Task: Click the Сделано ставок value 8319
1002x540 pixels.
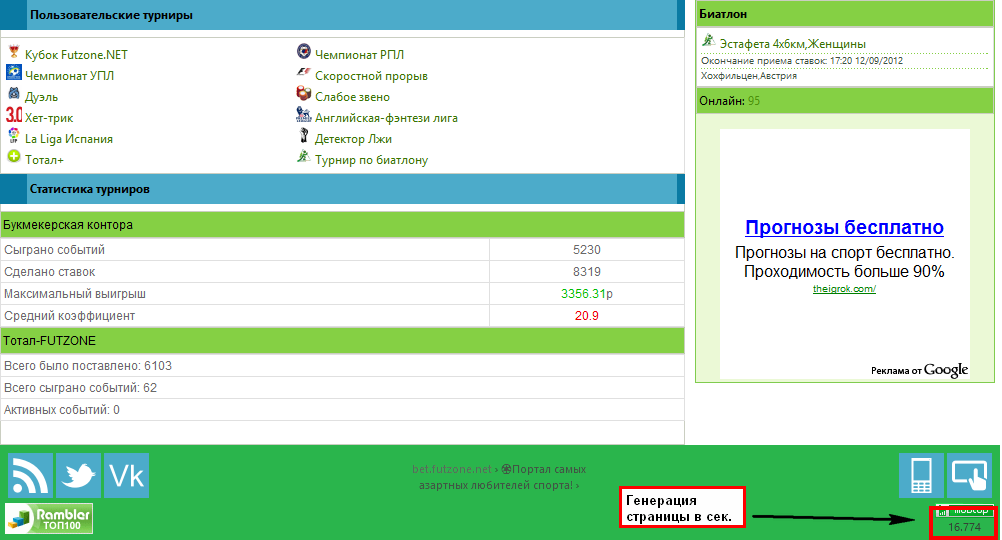Action: tap(587, 272)
